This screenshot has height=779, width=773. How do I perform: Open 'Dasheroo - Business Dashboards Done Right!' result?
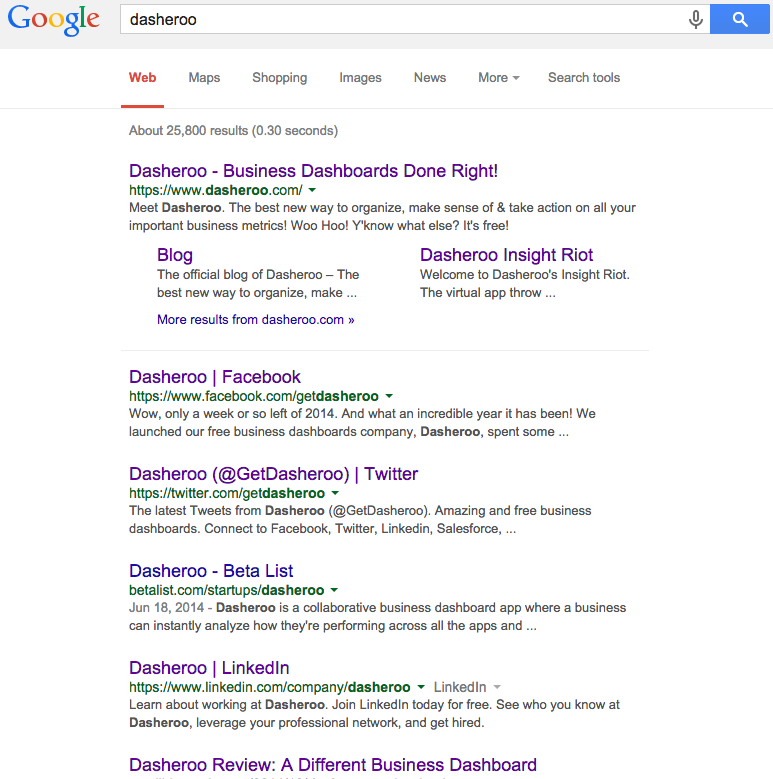[x=313, y=171]
